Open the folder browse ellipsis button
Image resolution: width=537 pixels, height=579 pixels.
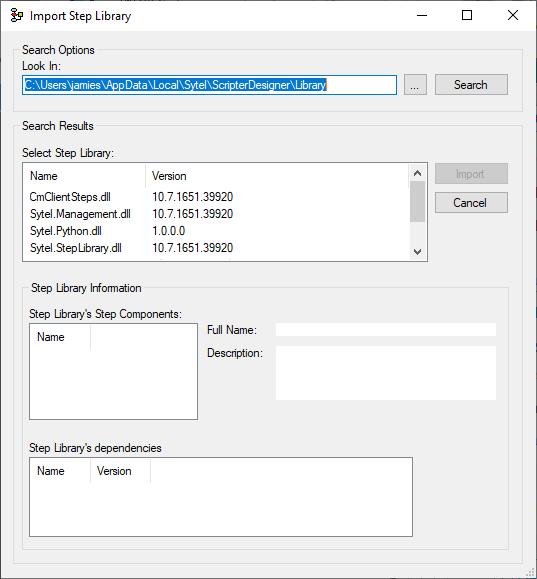(x=415, y=85)
